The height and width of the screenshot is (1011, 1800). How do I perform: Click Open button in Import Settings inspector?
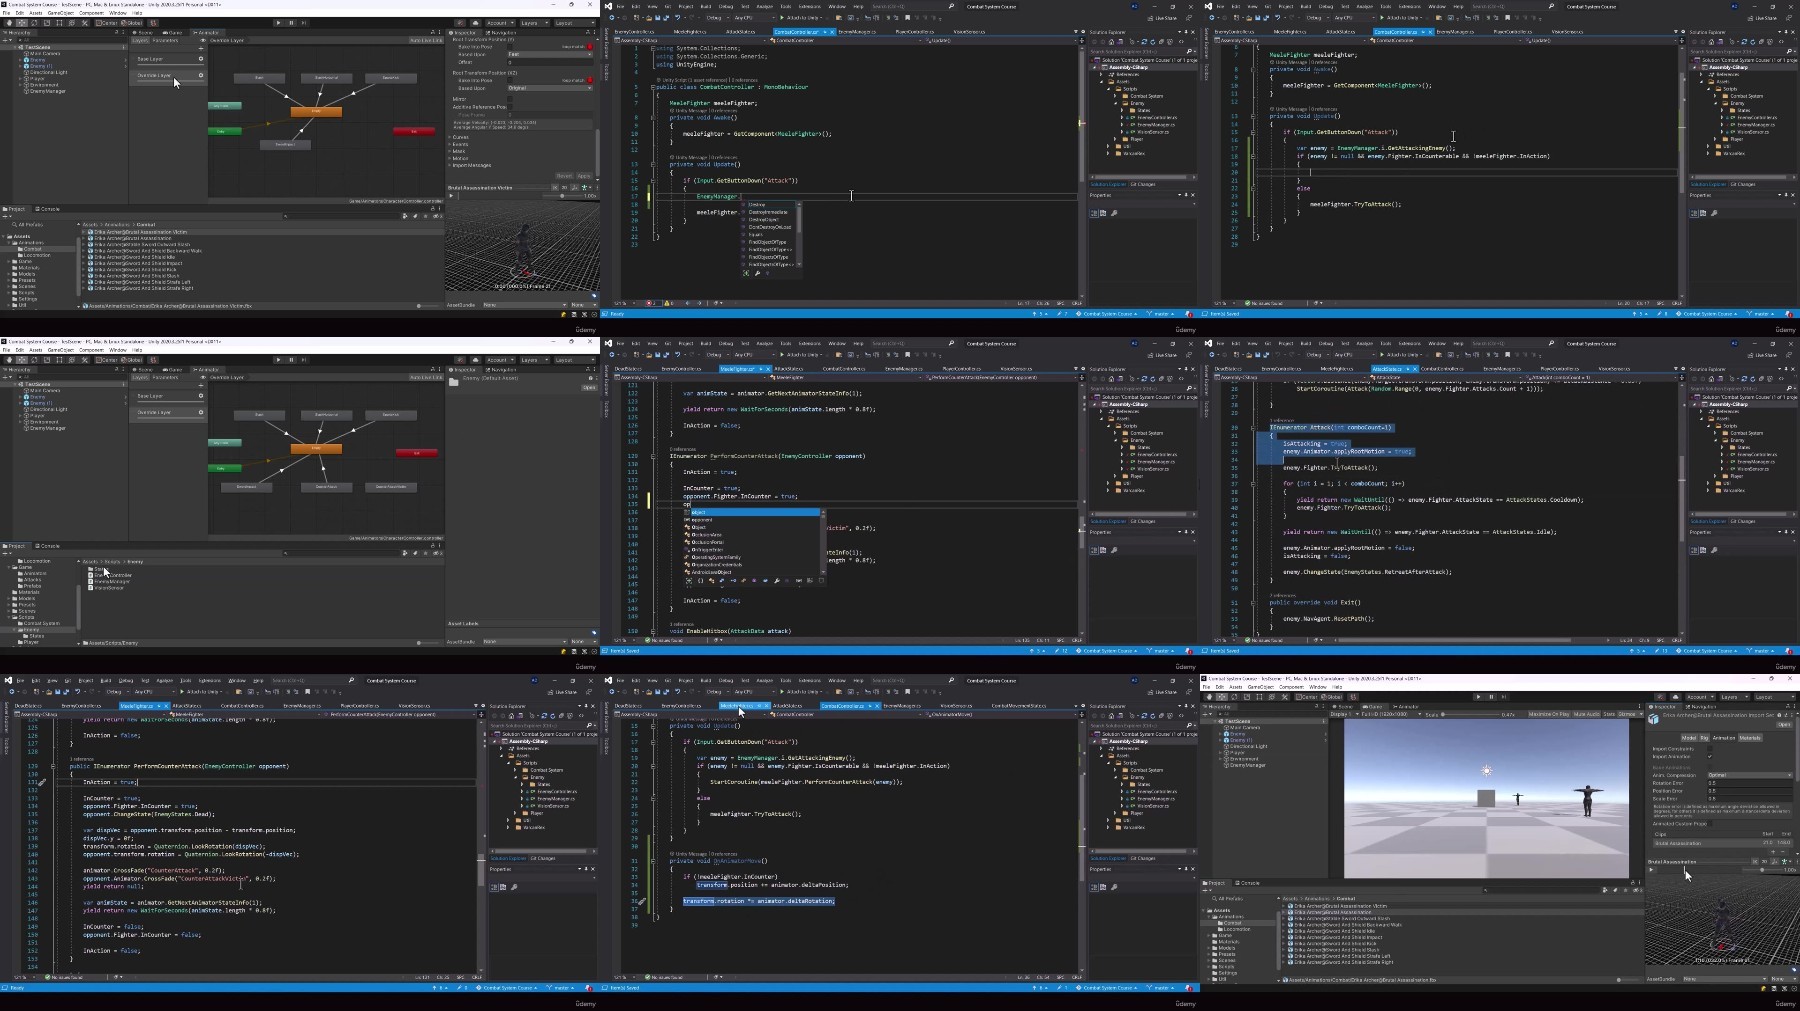click(1784, 725)
